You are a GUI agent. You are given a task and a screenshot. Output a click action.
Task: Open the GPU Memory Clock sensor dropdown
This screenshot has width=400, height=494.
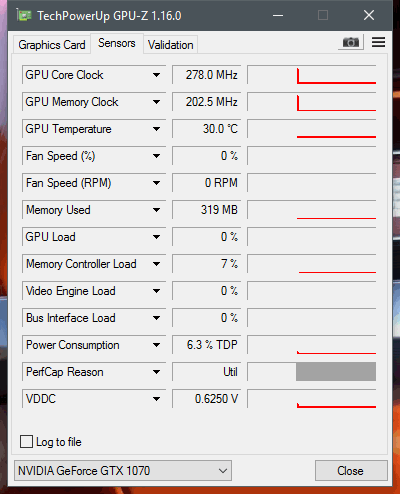[x=156, y=102]
